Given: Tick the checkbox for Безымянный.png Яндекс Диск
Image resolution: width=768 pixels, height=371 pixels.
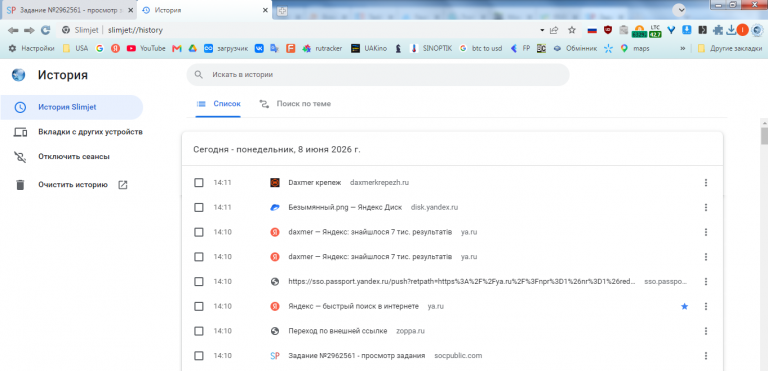Looking at the screenshot, I should [x=198, y=207].
